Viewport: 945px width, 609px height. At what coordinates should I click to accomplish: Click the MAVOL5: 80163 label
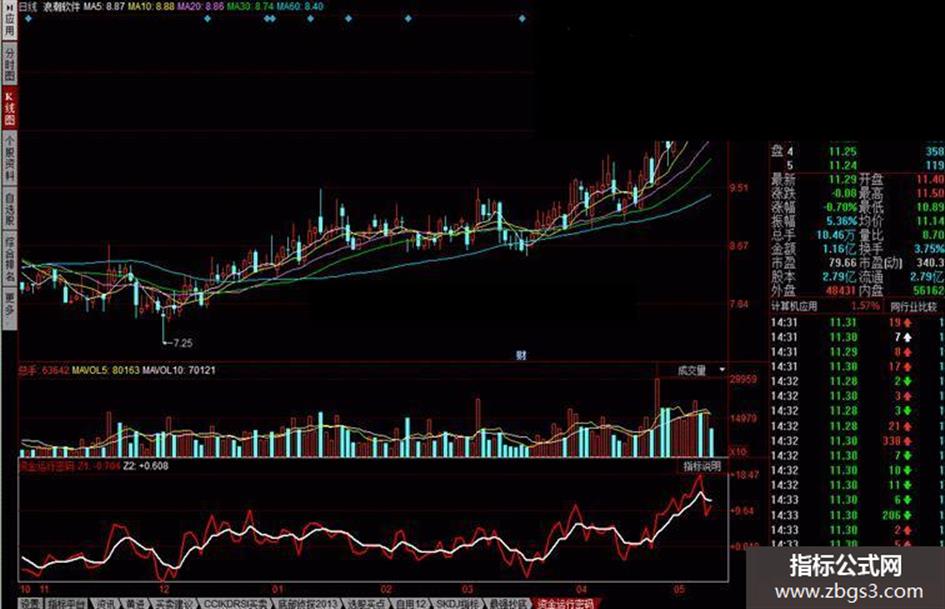pyautogui.click(x=105, y=370)
